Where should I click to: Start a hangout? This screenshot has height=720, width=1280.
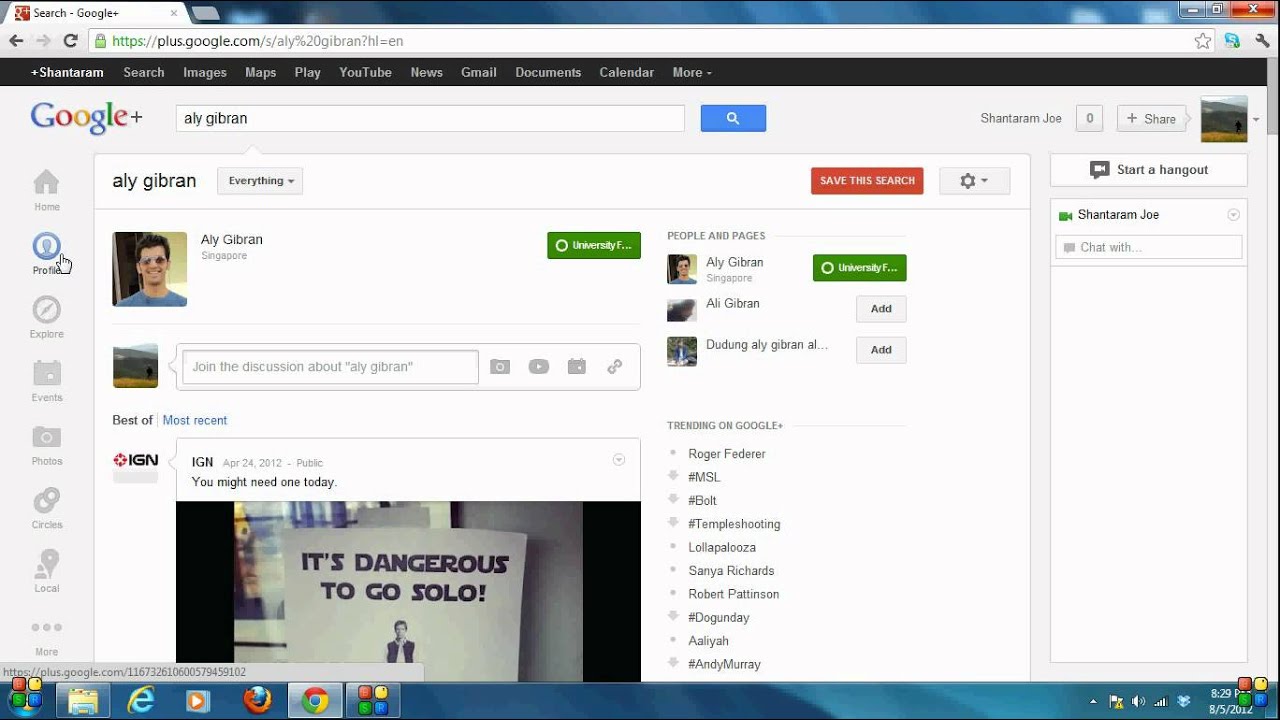point(1149,170)
